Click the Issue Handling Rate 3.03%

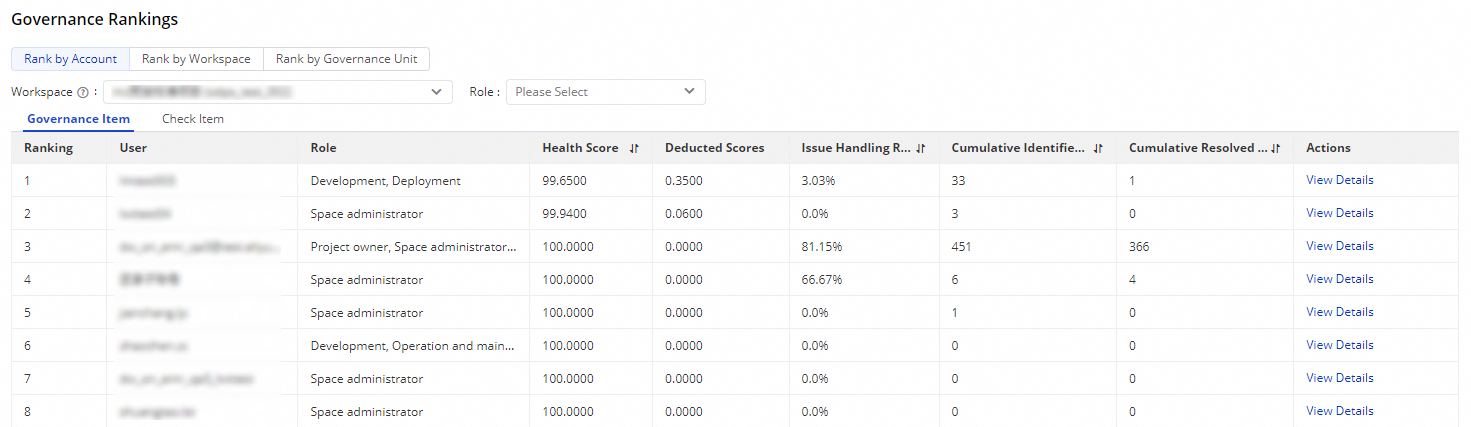pos(818,181)
